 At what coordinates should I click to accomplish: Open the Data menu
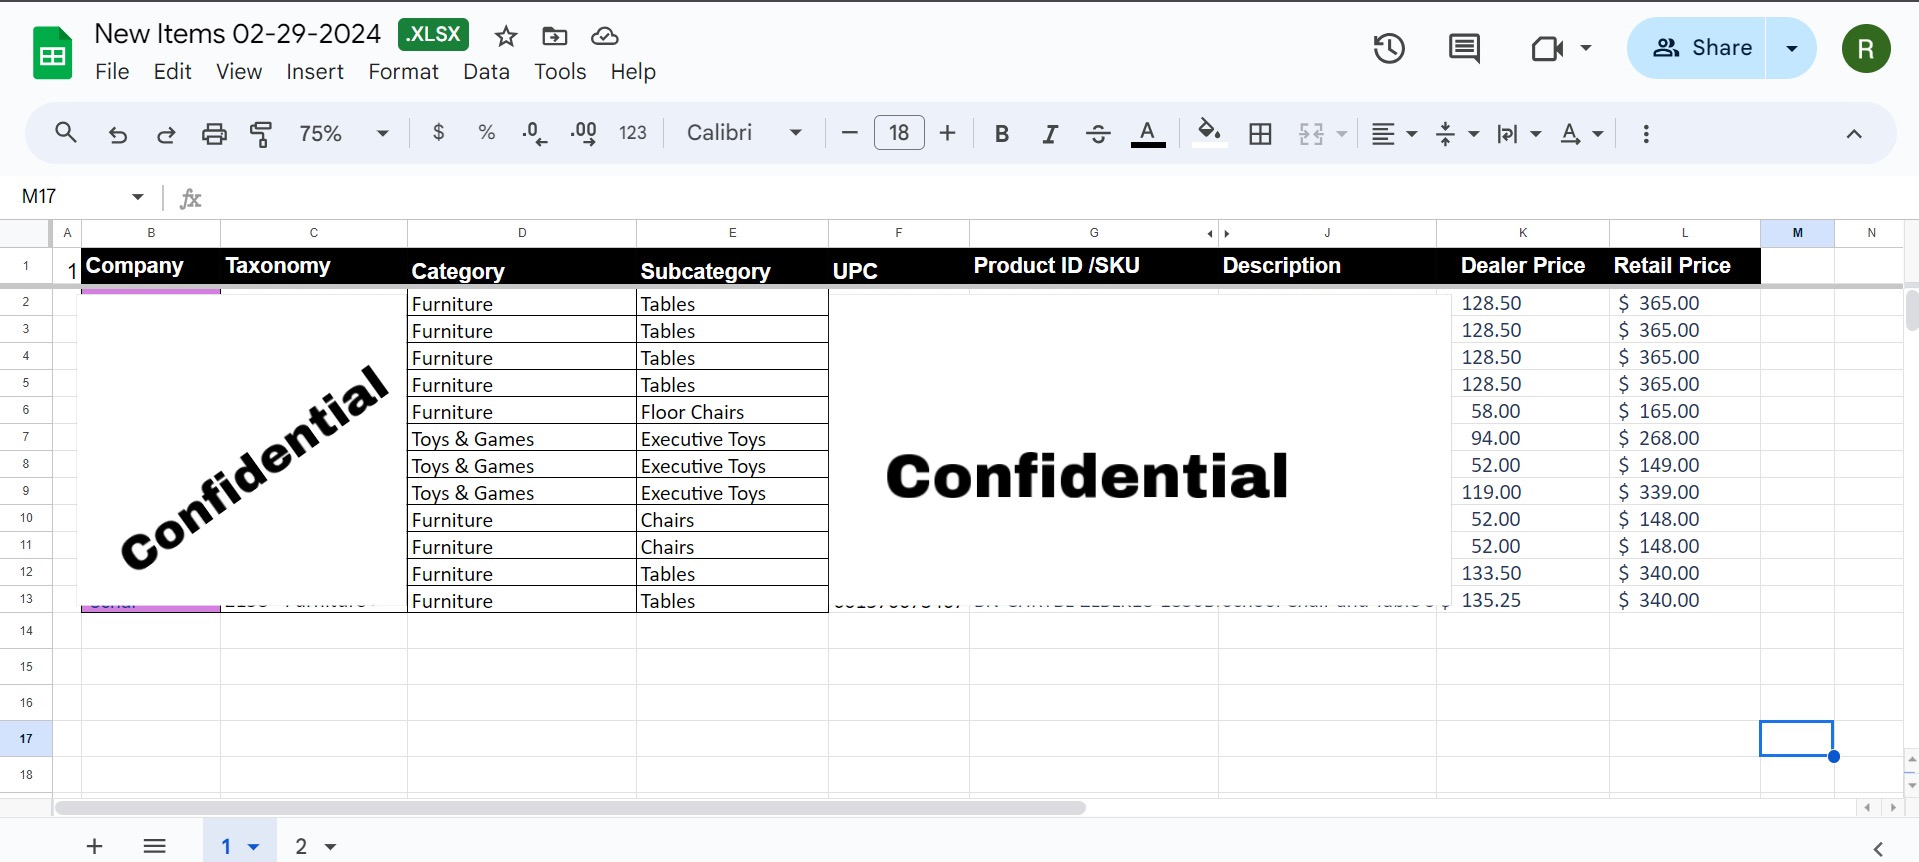pyautogui.click(x=486, y=72)
